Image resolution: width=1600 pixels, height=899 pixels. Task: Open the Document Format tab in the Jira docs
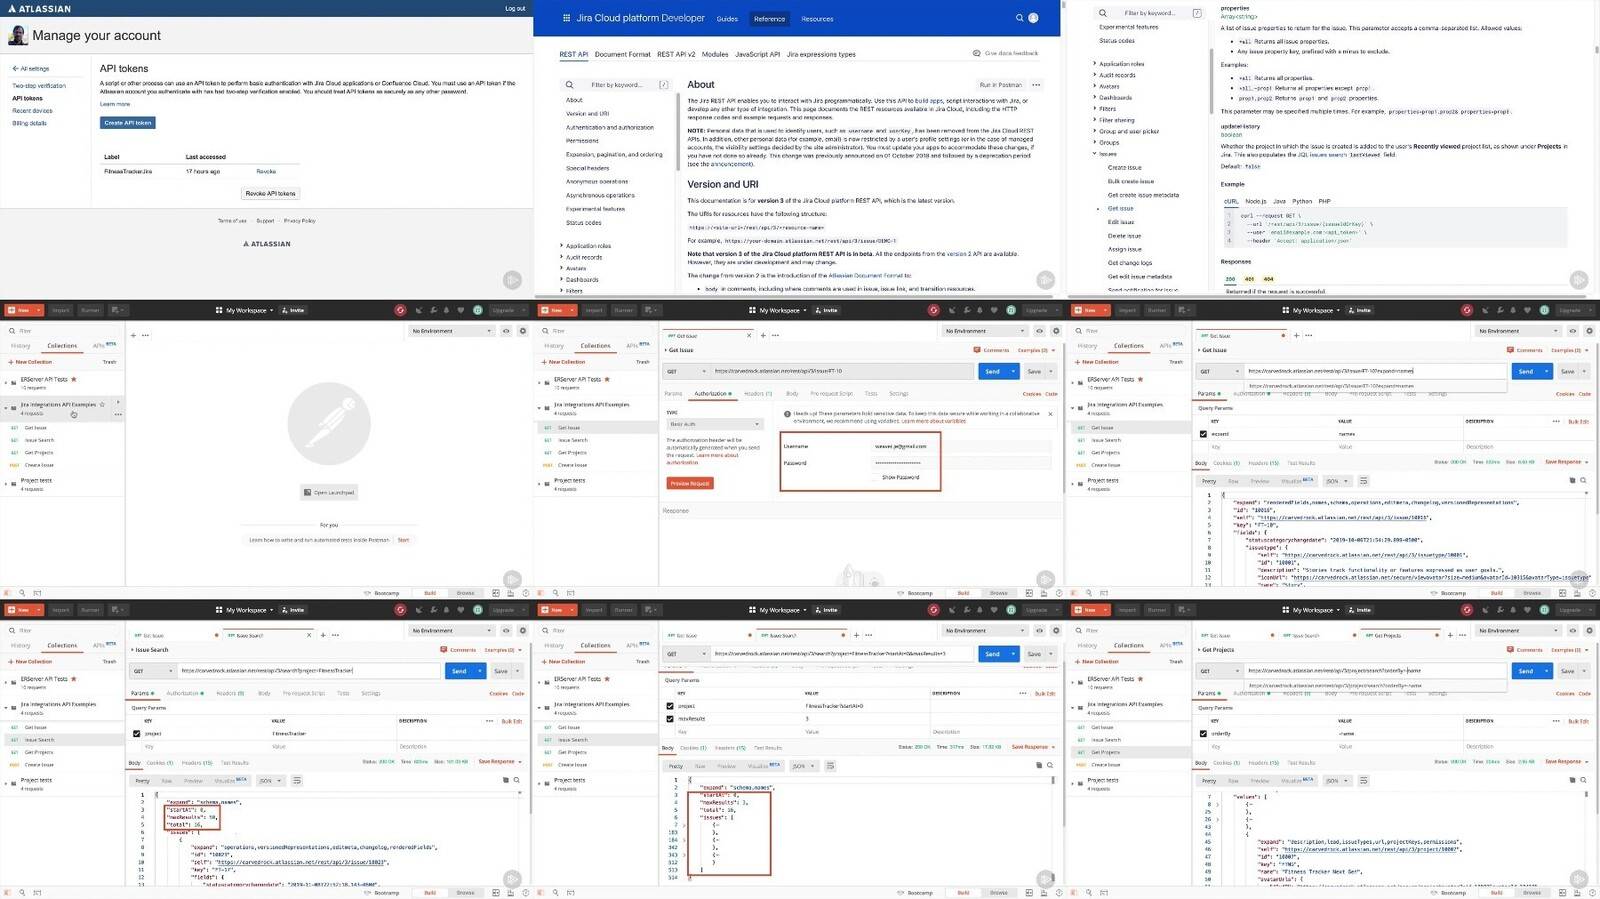pos(622,54)
